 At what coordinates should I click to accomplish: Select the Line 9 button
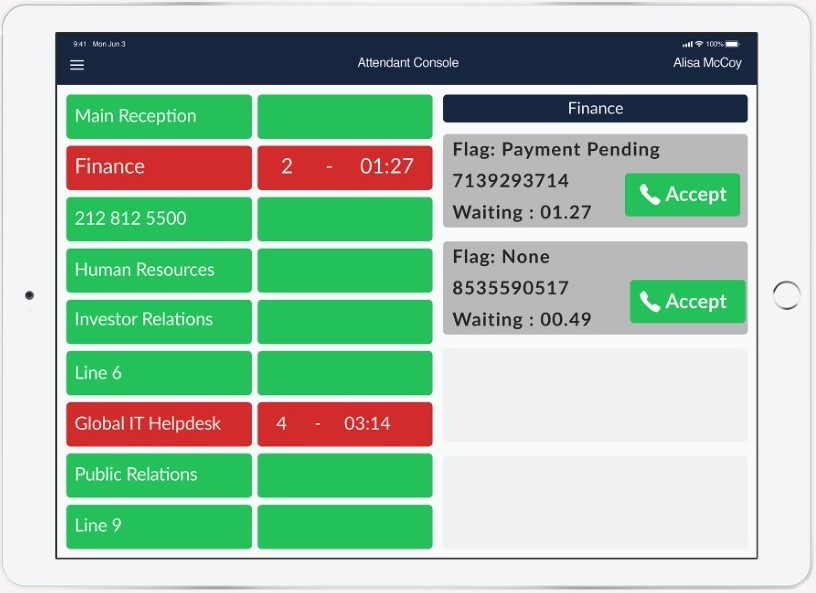click(159, 526)
